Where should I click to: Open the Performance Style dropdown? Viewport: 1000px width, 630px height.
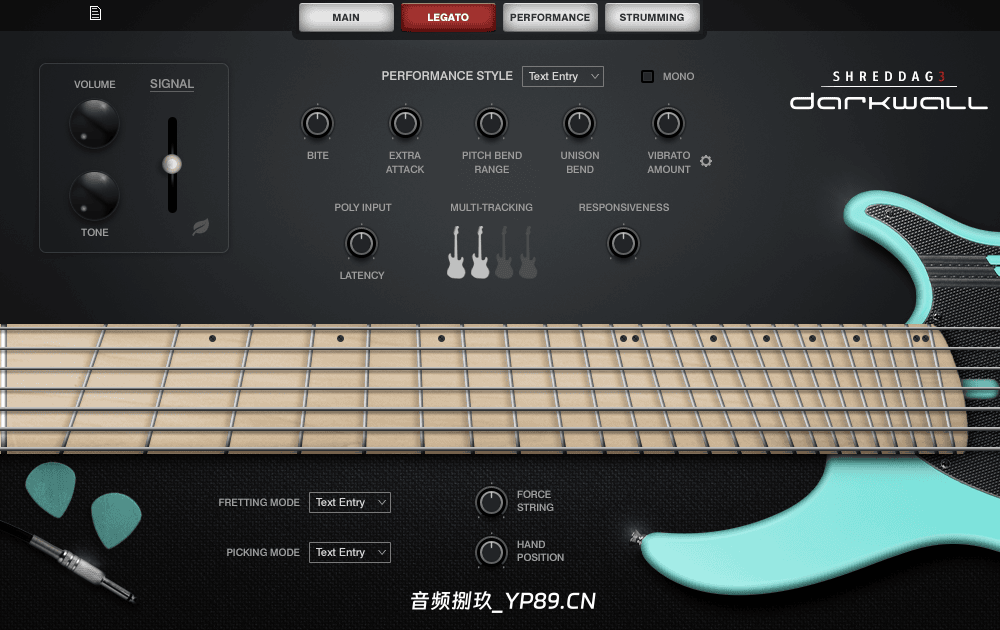click(x=562, y=75)
